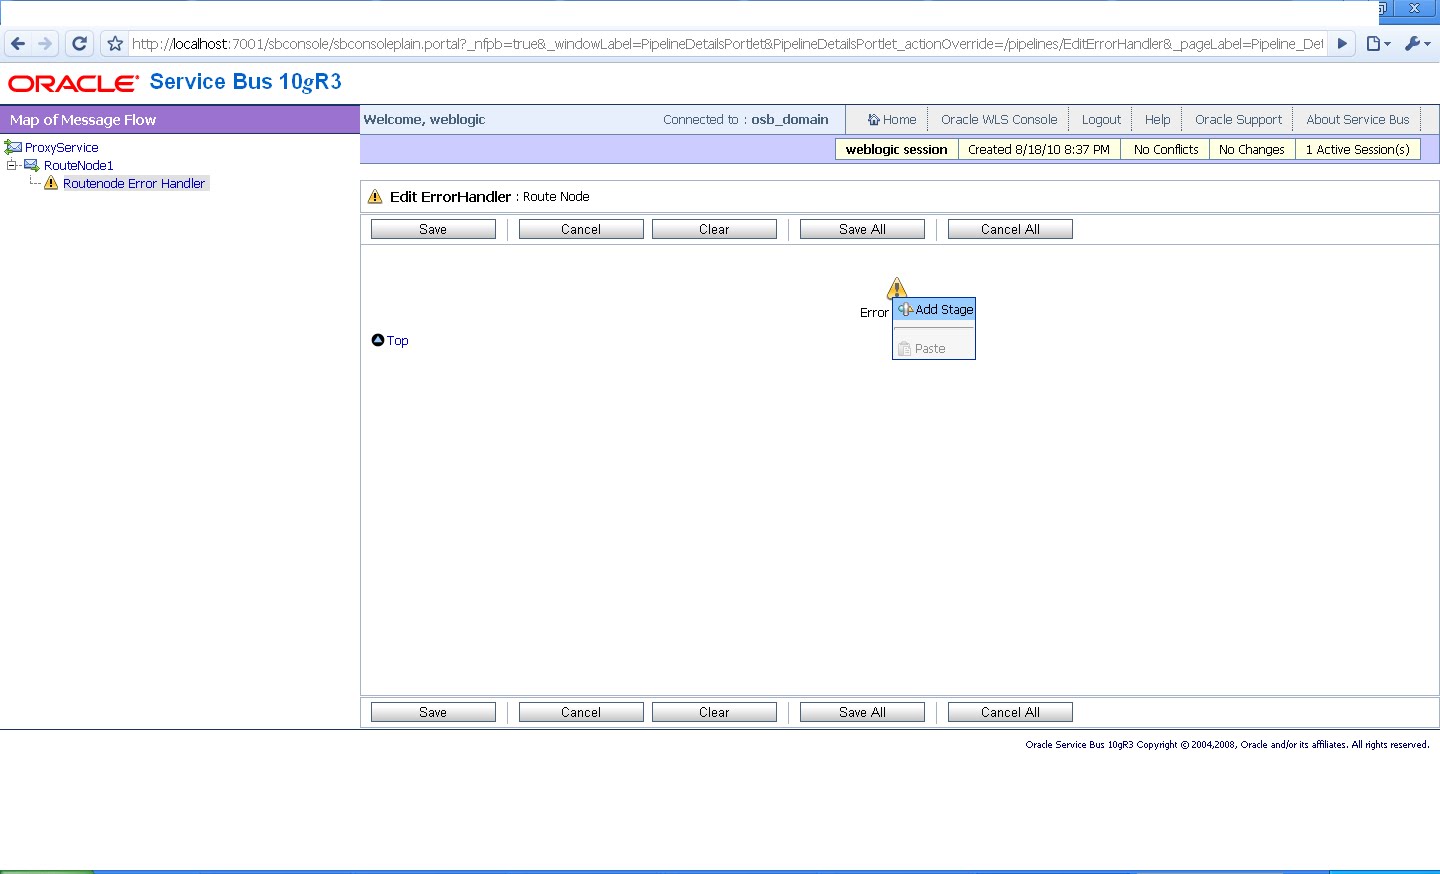Viewport: 1440px width, 874px height.
Task: Click the top Cancel button
Action: tap(581, 229)
